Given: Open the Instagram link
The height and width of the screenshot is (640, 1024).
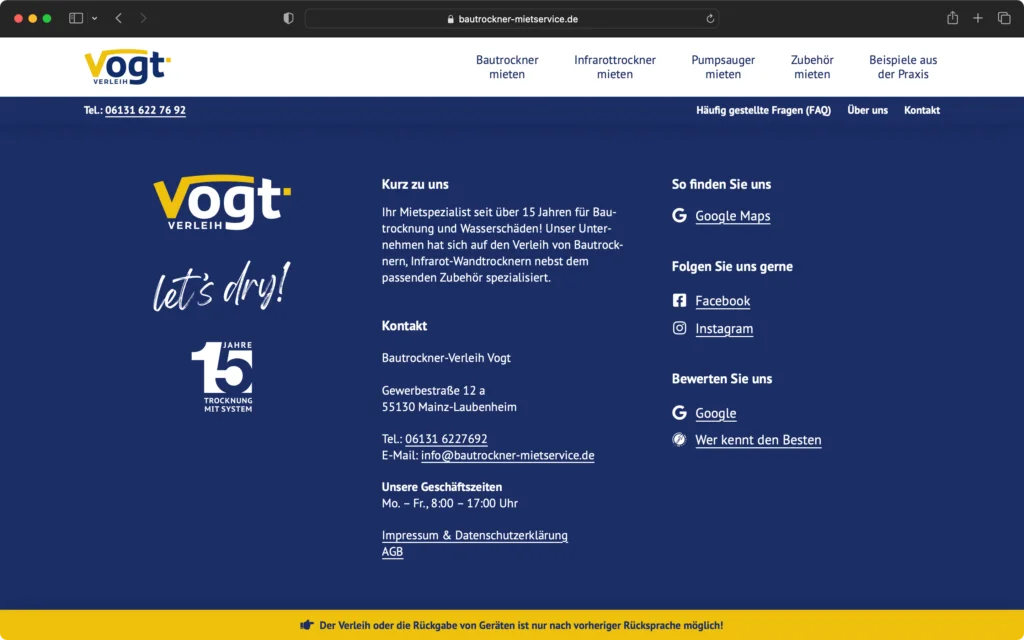Looking at the screenshot, I should (724, 328).
